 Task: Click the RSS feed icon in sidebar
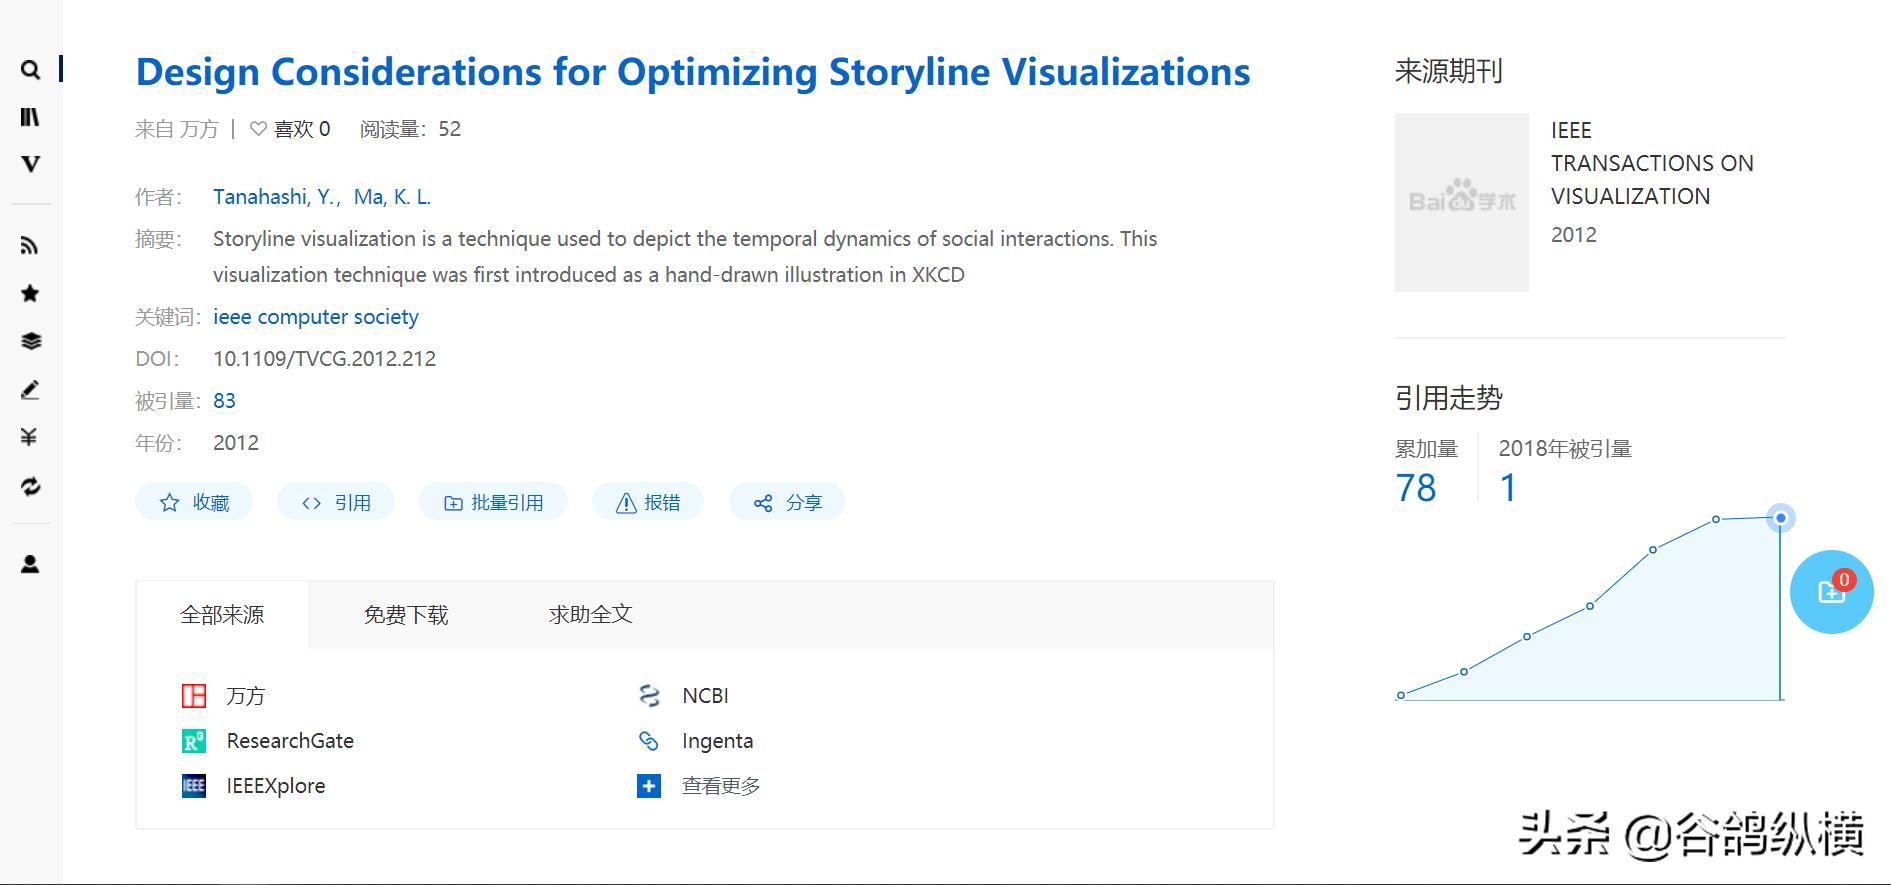point(30,246)
